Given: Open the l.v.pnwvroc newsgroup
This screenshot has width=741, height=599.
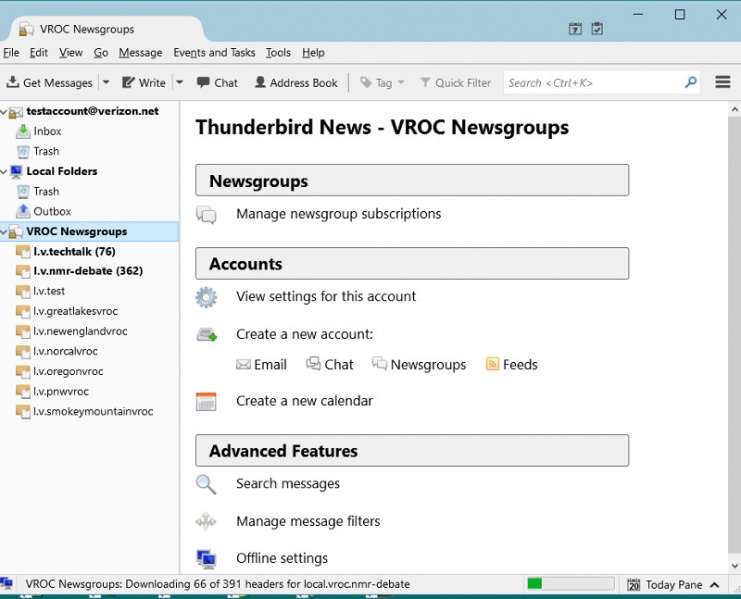Looking at the screenshot, I should click(60, 391).
